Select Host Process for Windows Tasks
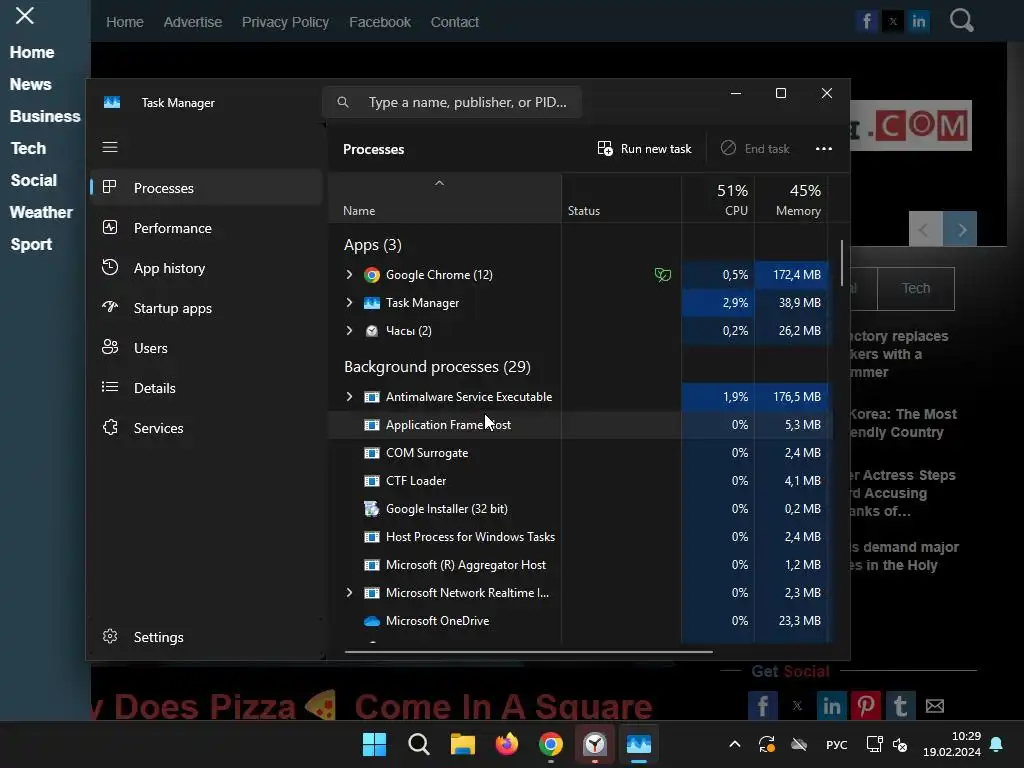The height and width of the screenshot is (768, 1024). coord(579,537)
